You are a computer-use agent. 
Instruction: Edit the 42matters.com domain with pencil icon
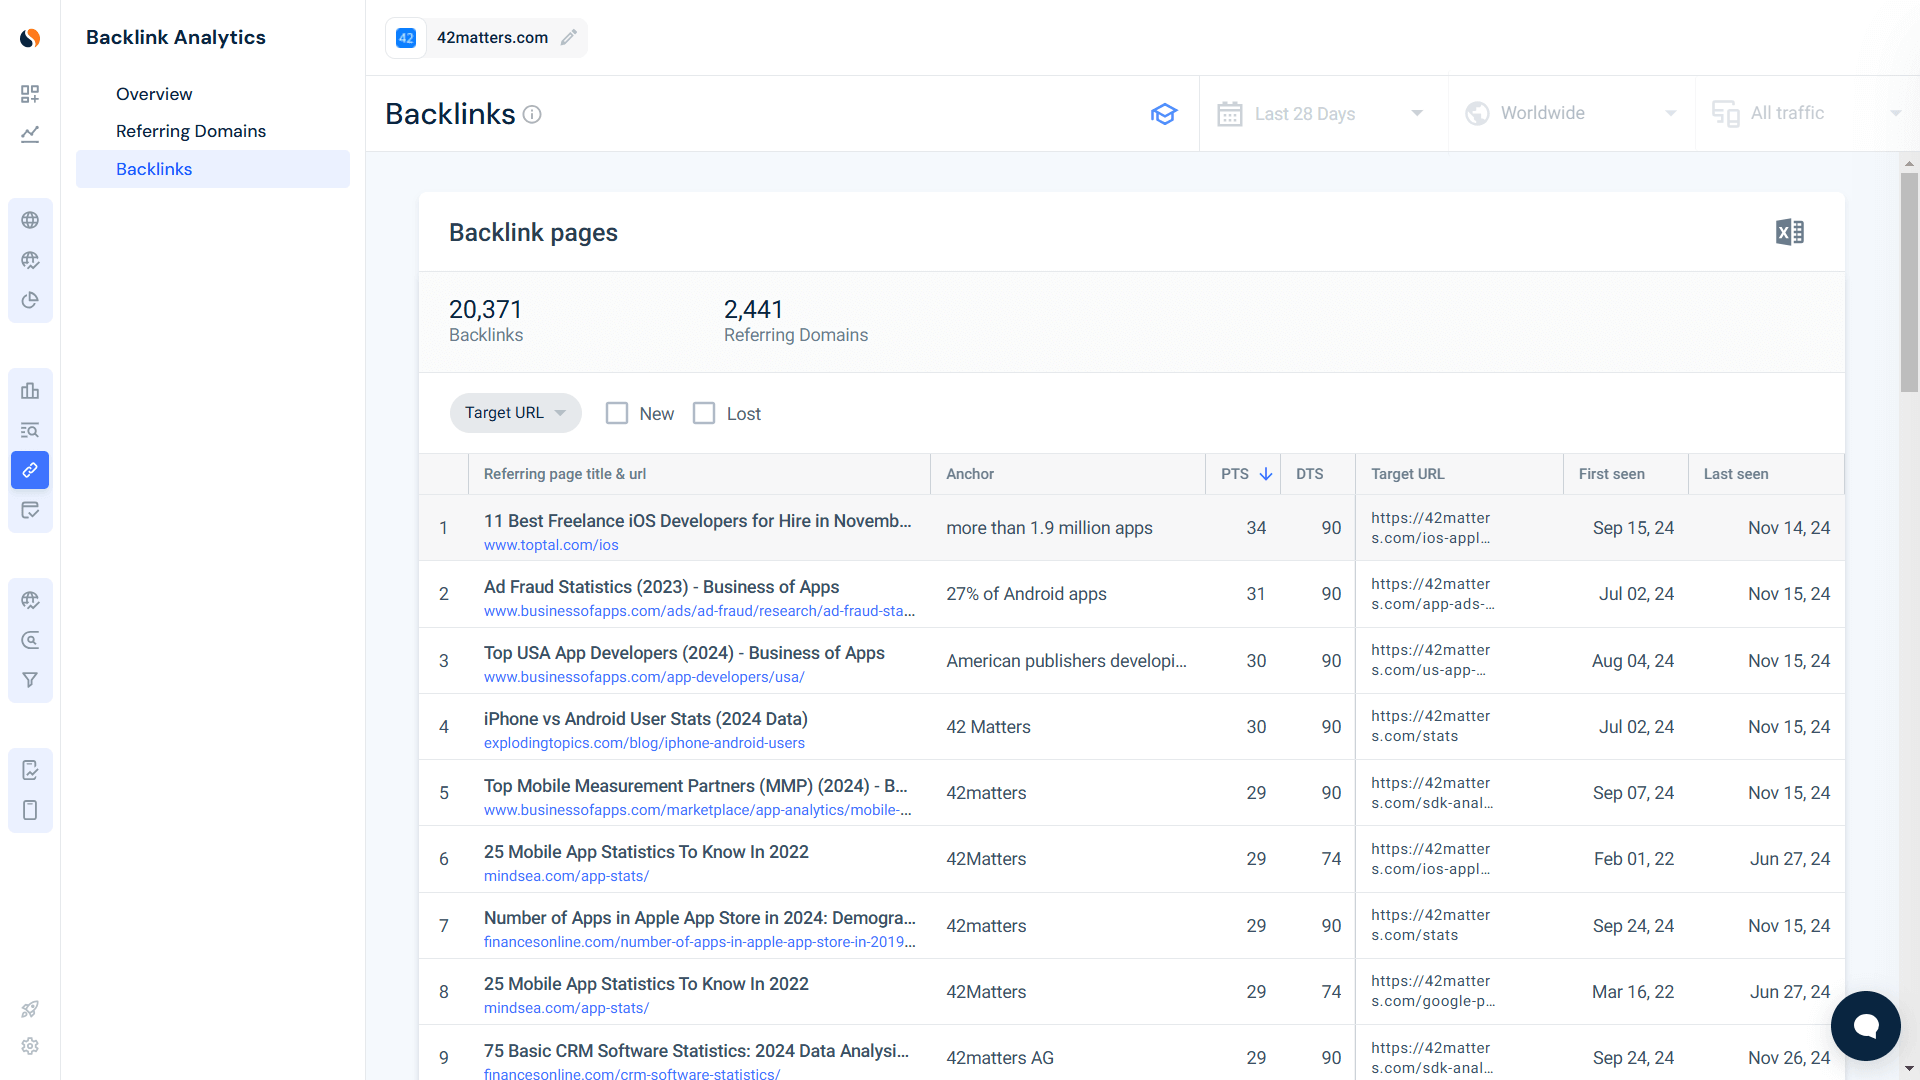(x=569, y=38)
